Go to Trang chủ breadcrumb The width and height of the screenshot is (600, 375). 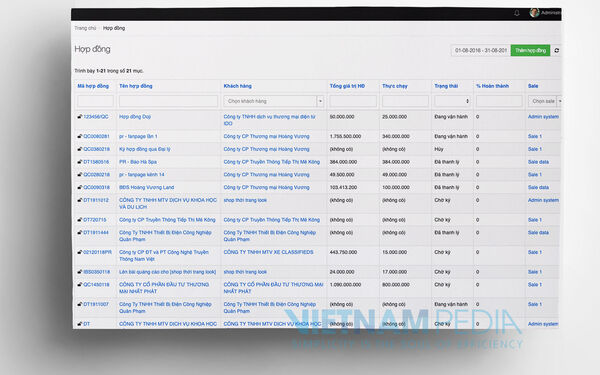point(85,28)
